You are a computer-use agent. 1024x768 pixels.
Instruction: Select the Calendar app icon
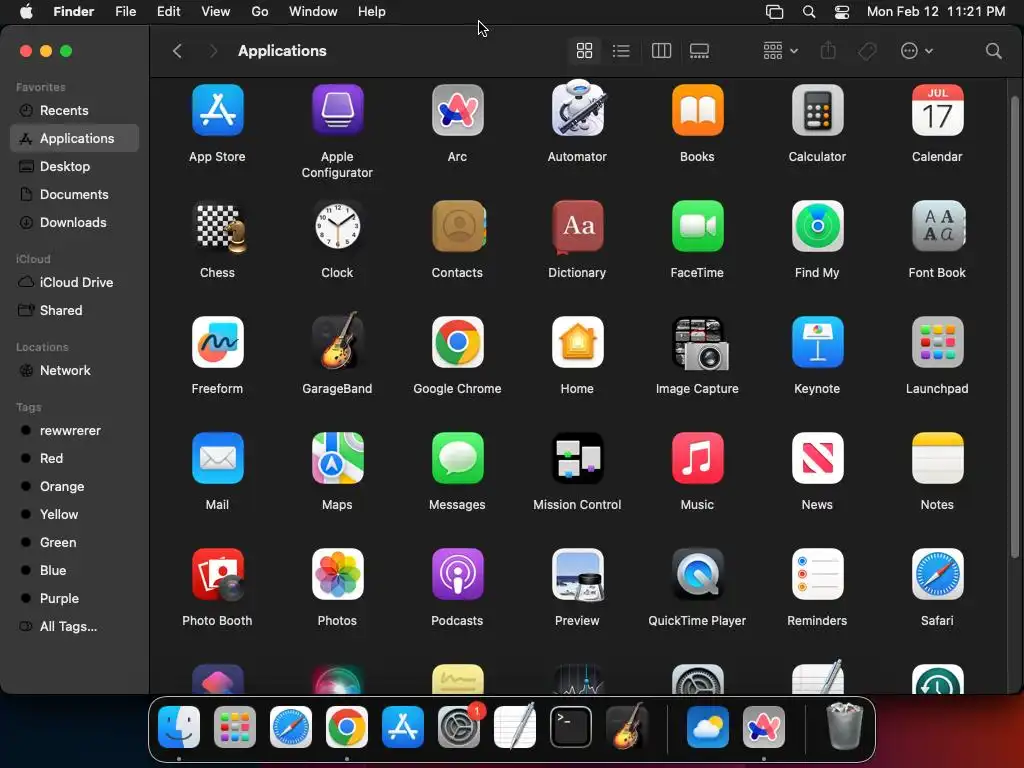coord(937,110)
